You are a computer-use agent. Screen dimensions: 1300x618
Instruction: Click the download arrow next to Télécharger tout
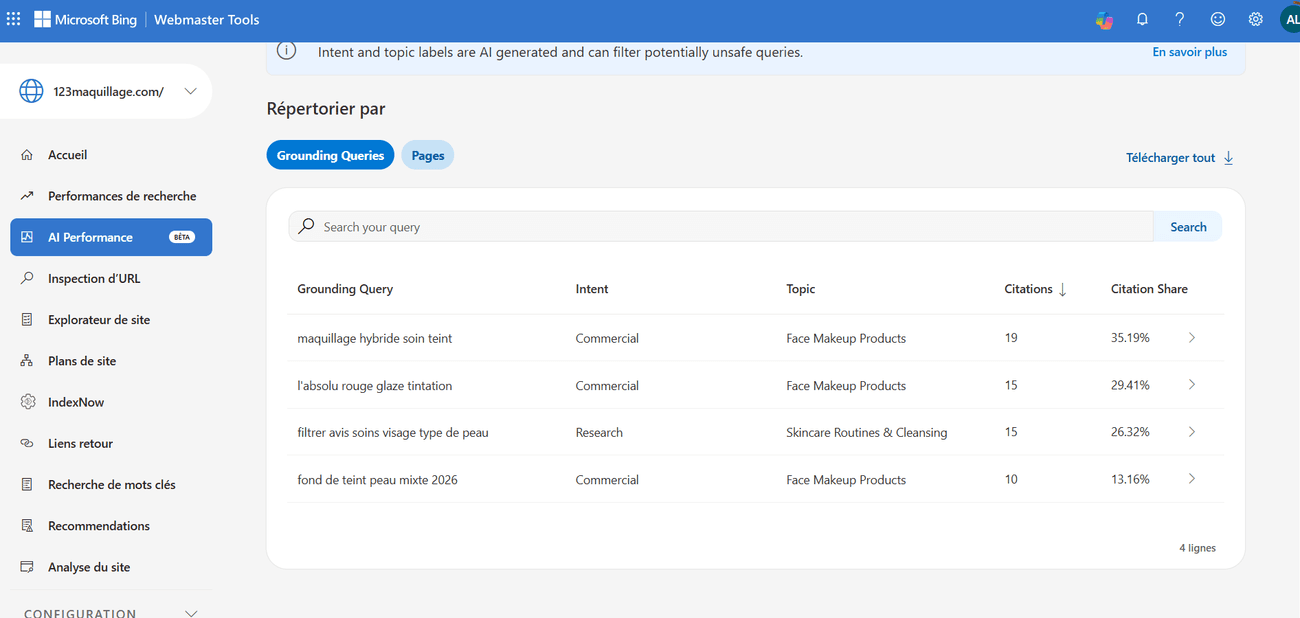[x=1229, y=158]
